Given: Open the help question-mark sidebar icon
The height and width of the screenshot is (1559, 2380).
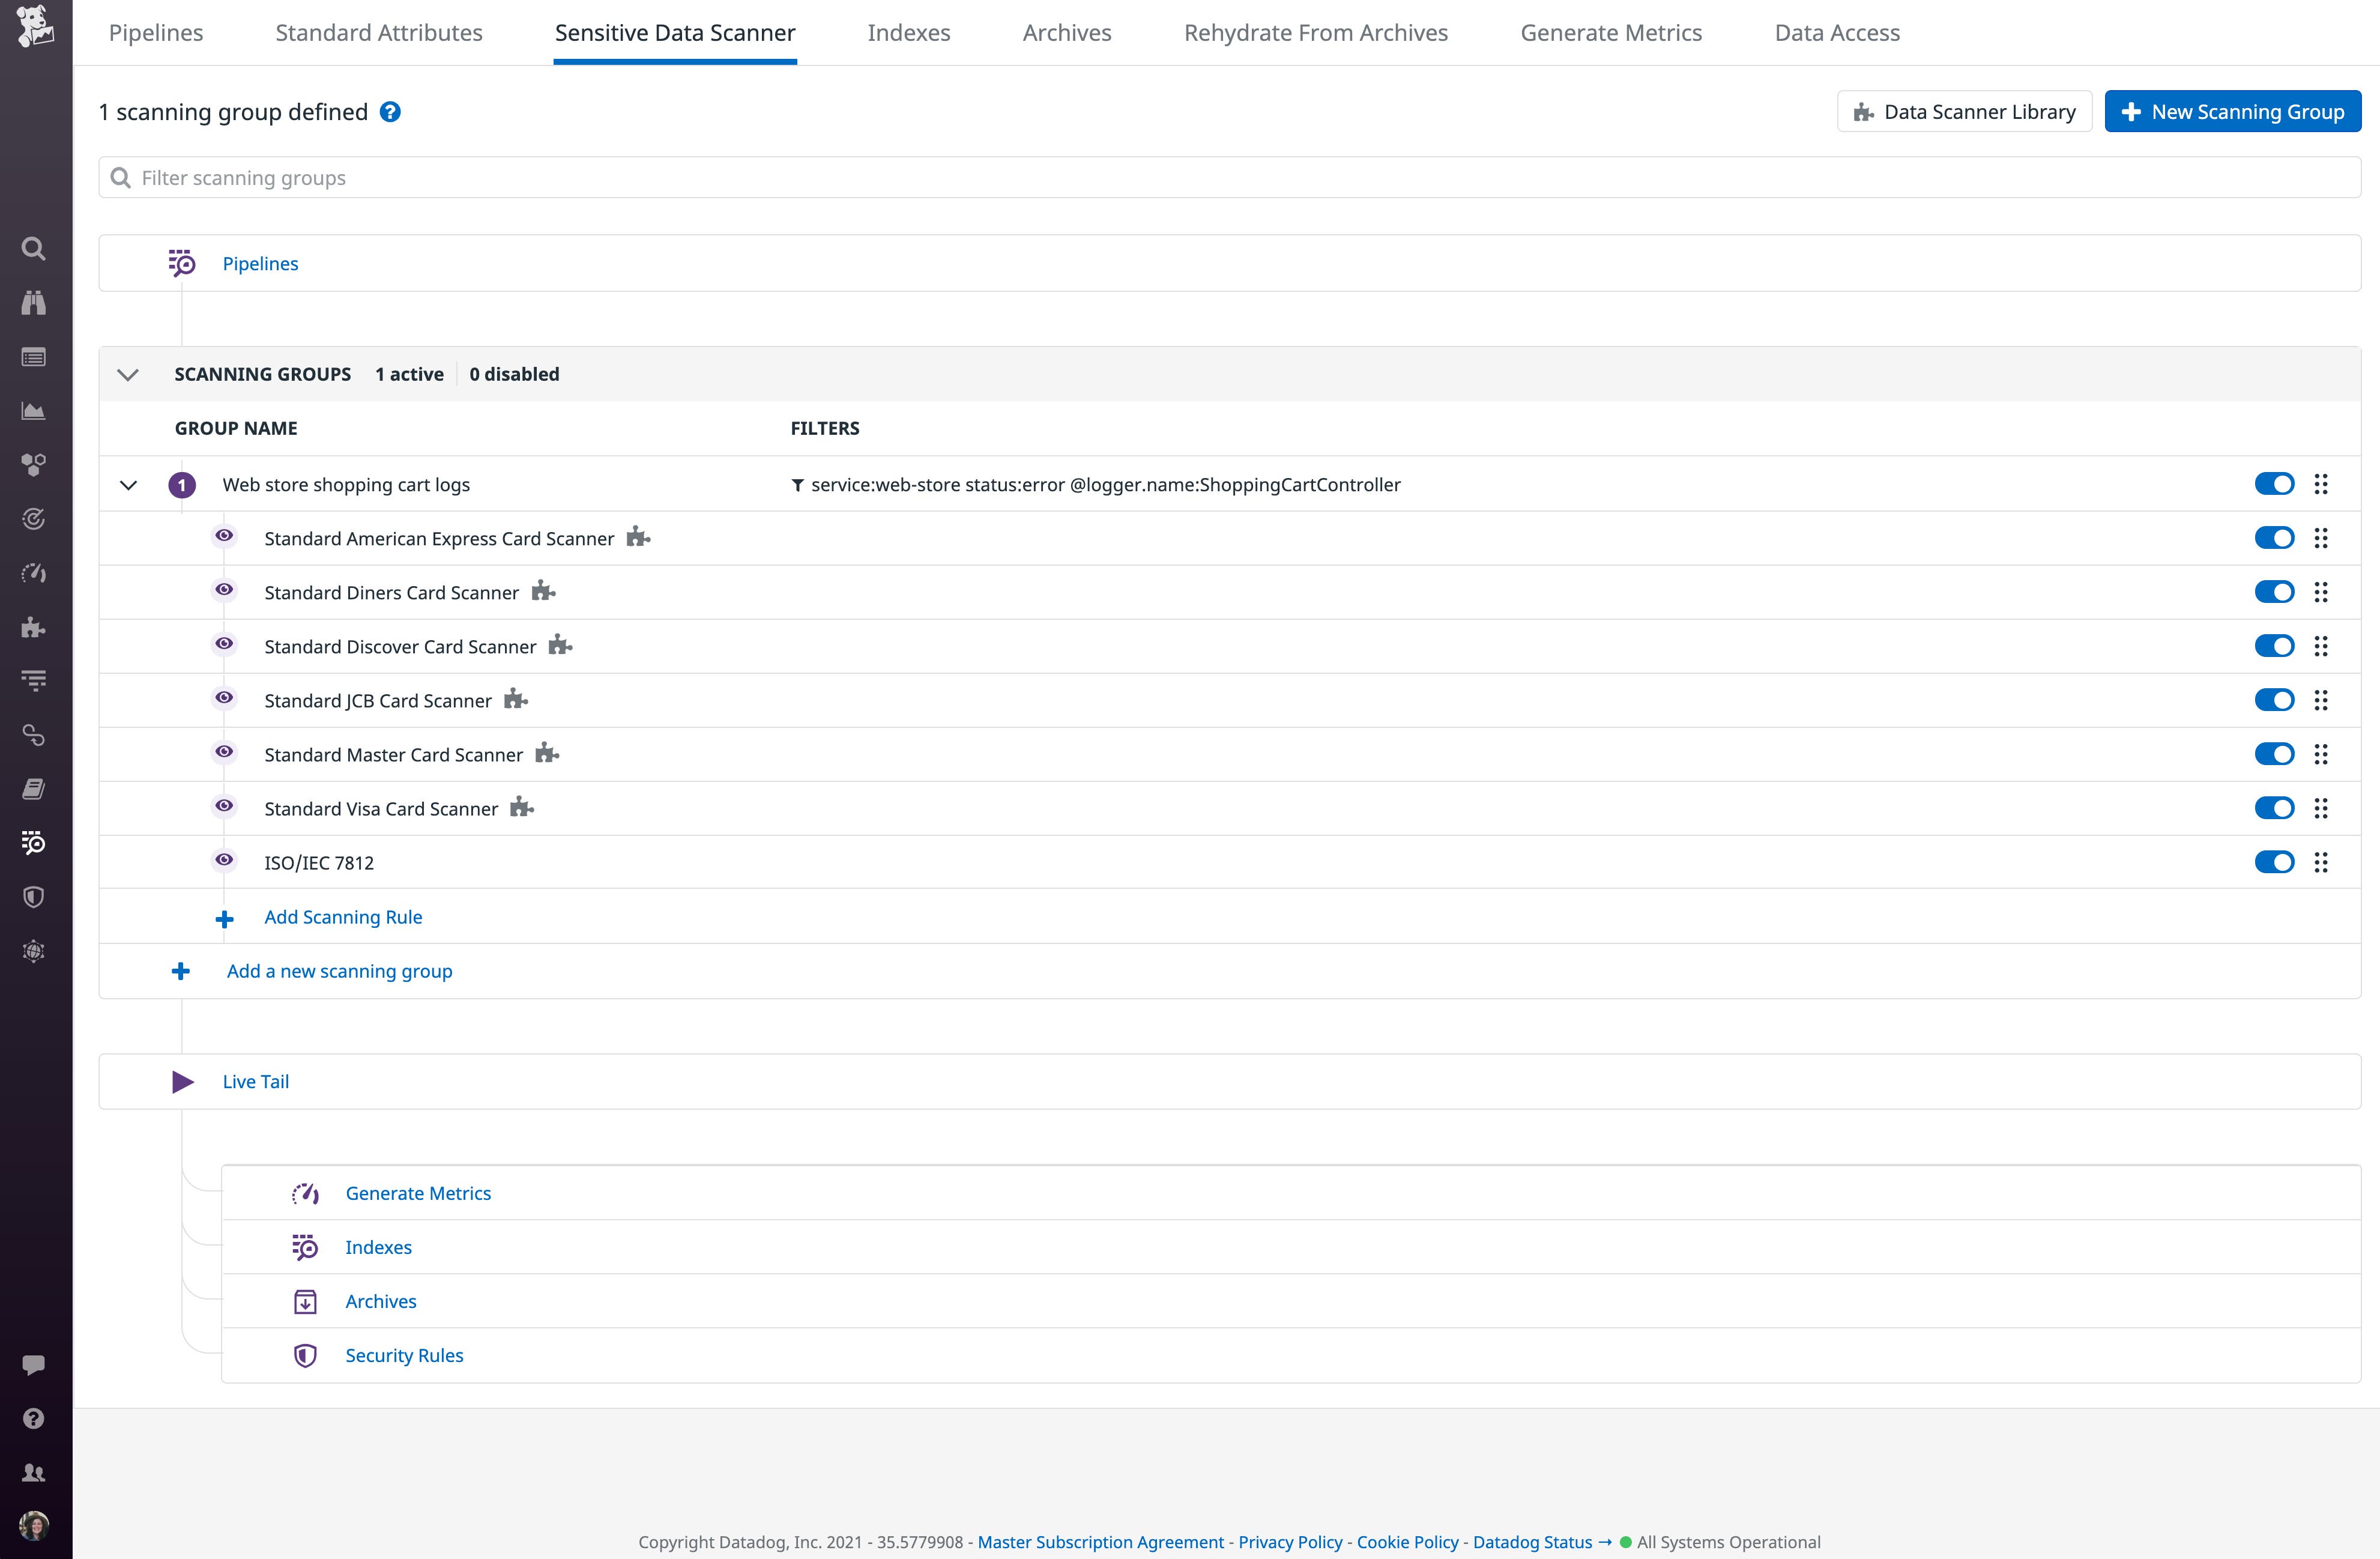Looking at the screenshot, I should tap(33, 1418).
